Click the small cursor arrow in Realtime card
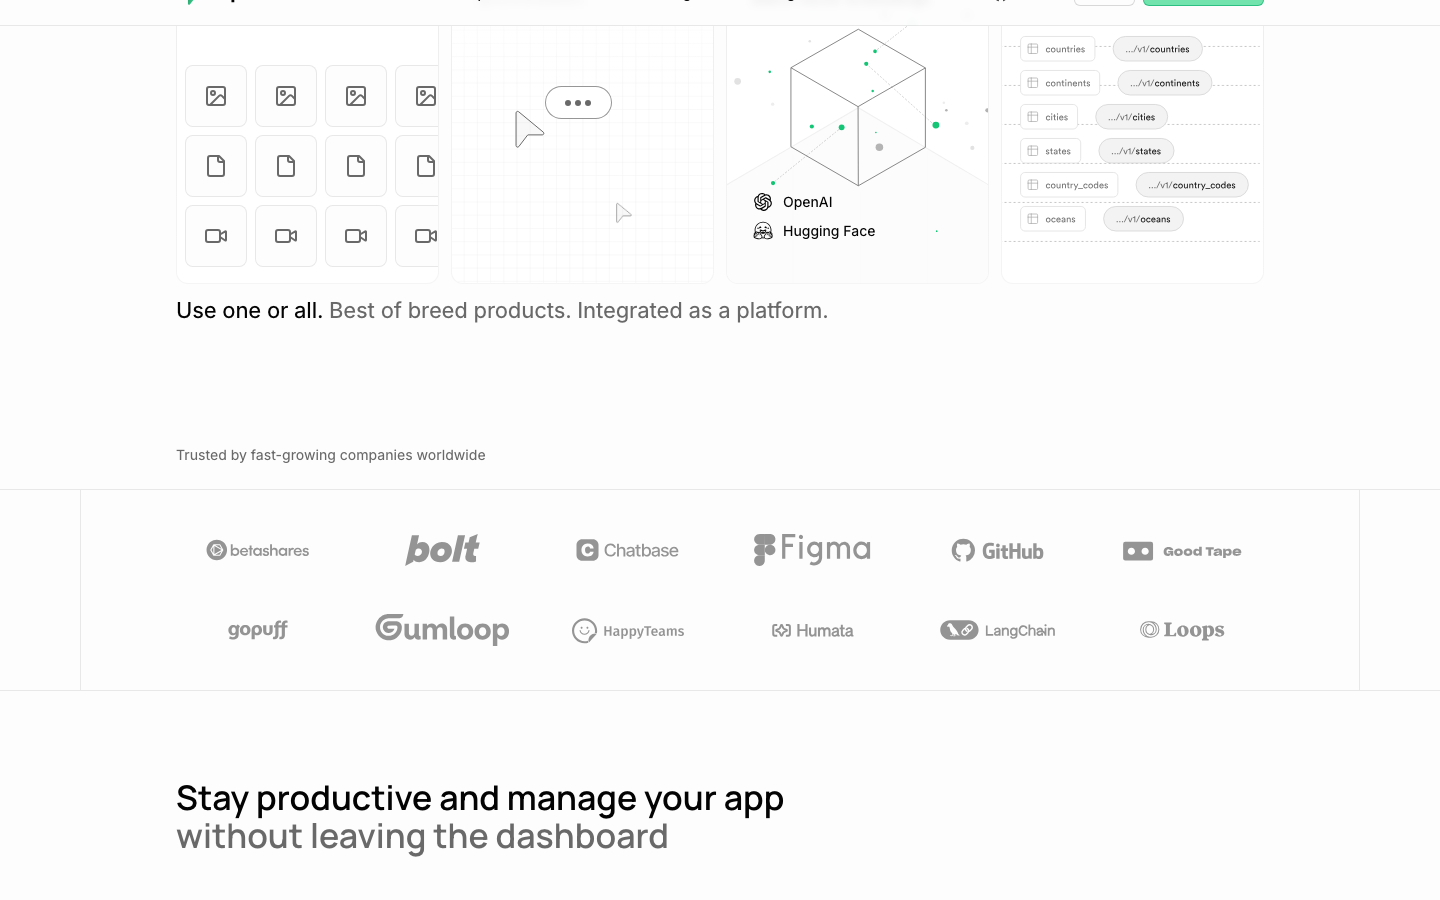This screenshot has width=1440, height=900. (x=623, y=212)
